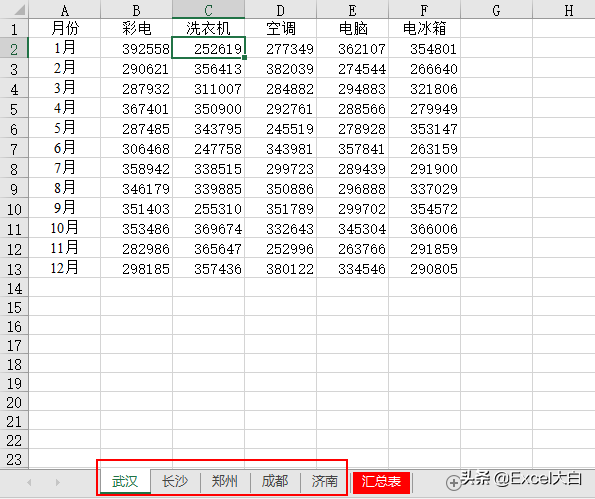Select cell containing 392558

[137, 48]
